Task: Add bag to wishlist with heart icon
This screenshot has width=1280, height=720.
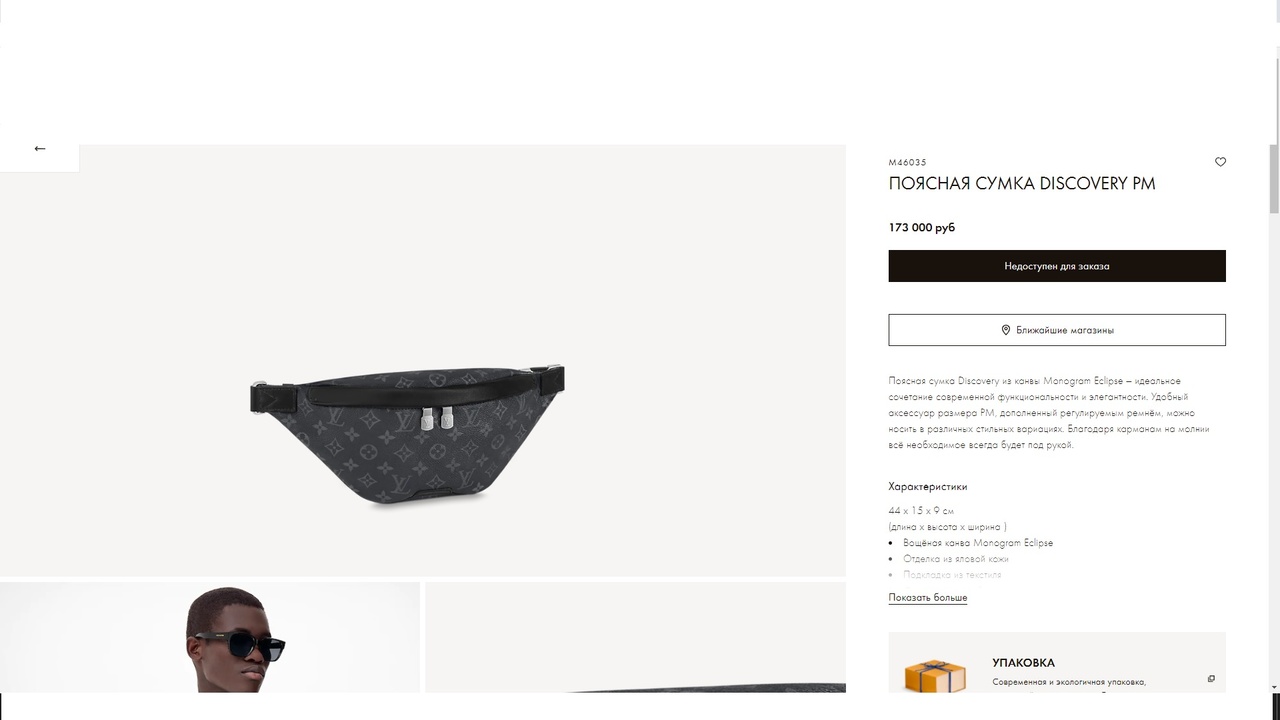Action: coord(1220,162)
